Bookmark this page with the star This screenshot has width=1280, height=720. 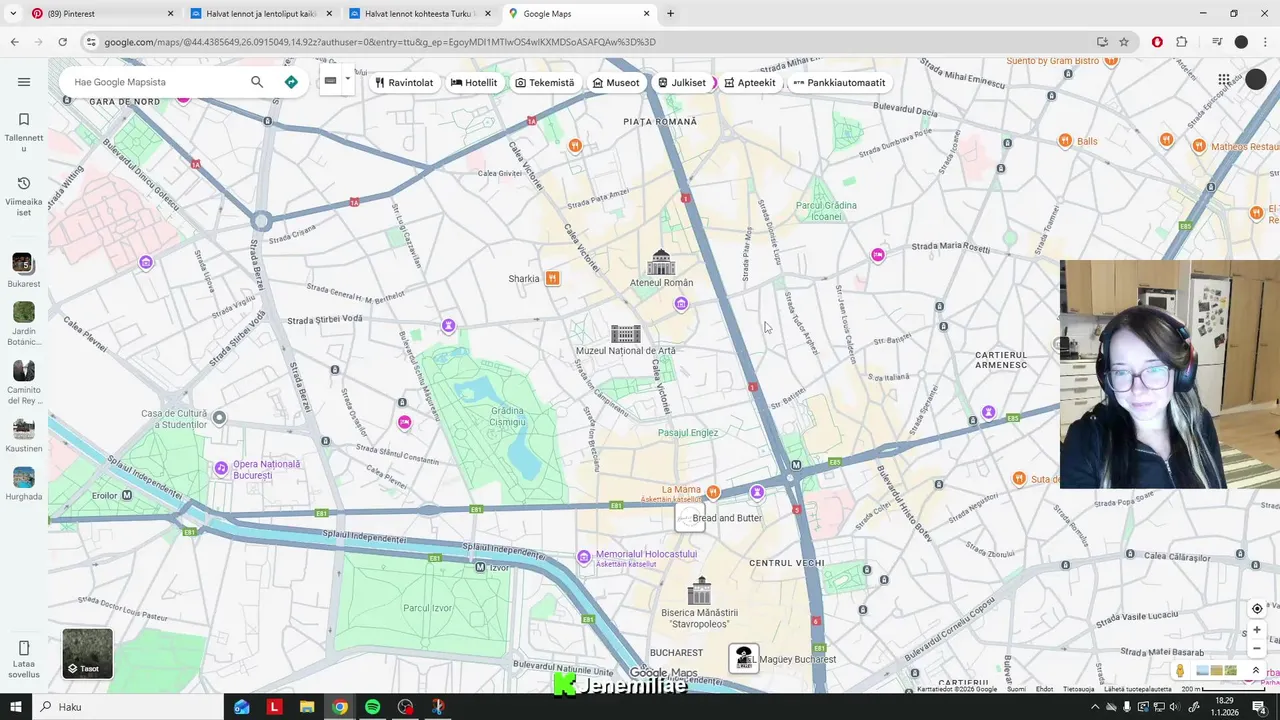coord(1124,42)
